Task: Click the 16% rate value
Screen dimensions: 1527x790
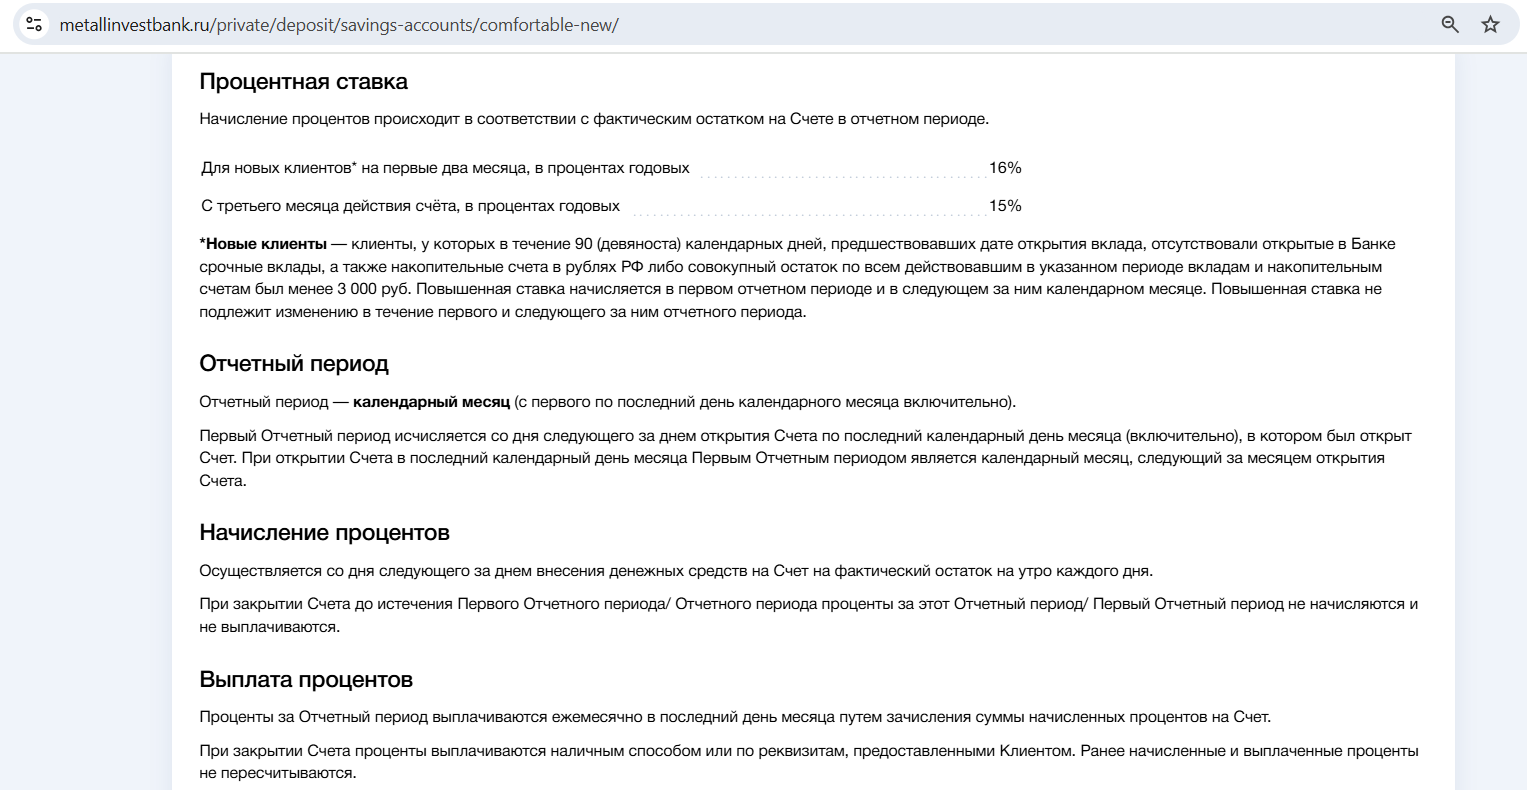Action: (1005, 168)
